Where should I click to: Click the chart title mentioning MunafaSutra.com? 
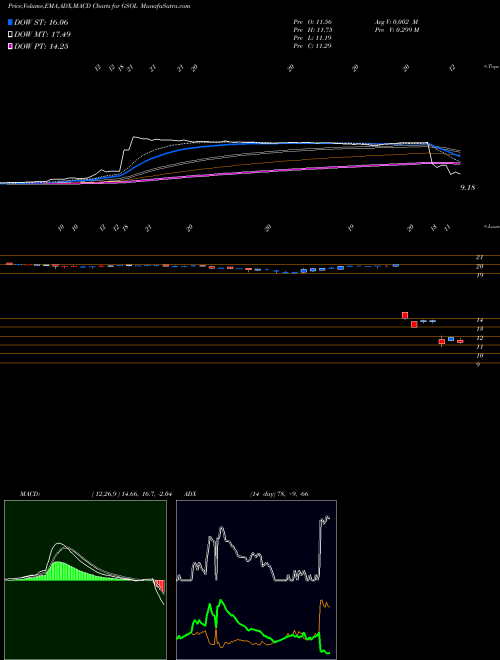(99, 6)
